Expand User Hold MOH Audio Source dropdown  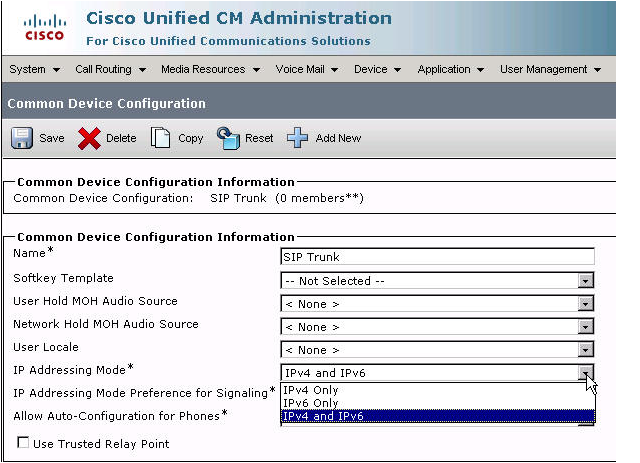tap(585, 304)
